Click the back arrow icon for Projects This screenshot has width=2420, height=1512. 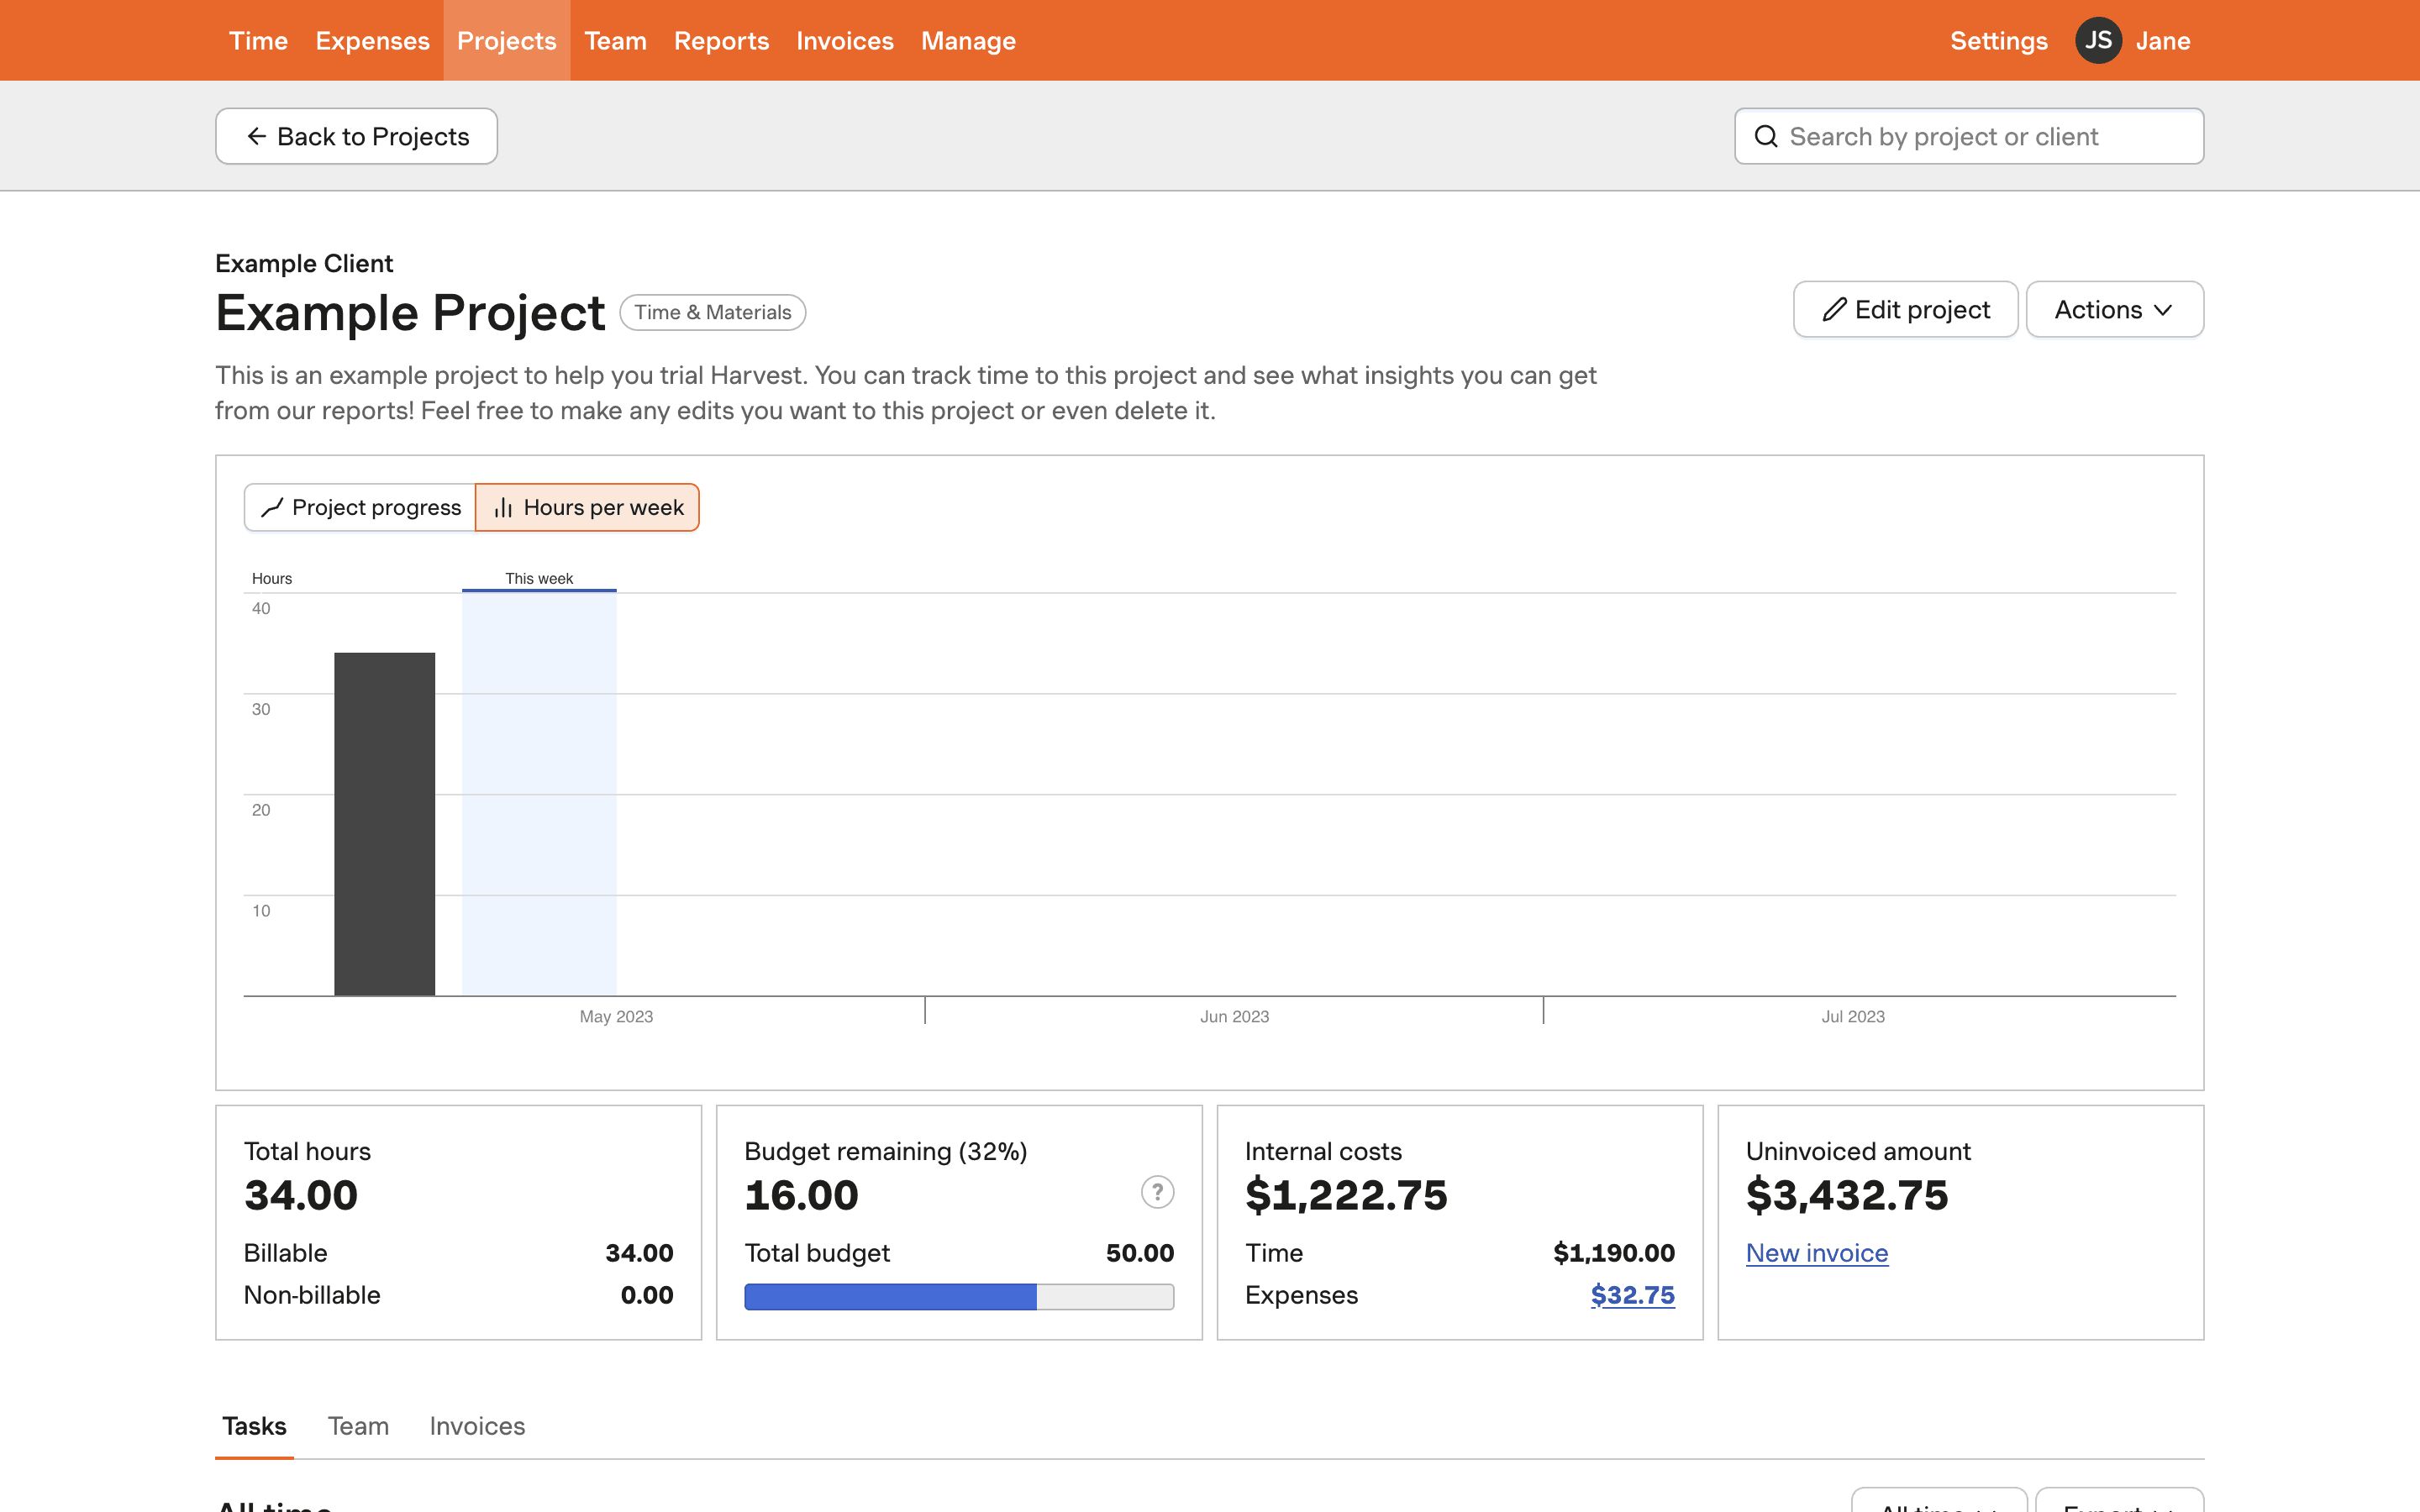point(256,137)
